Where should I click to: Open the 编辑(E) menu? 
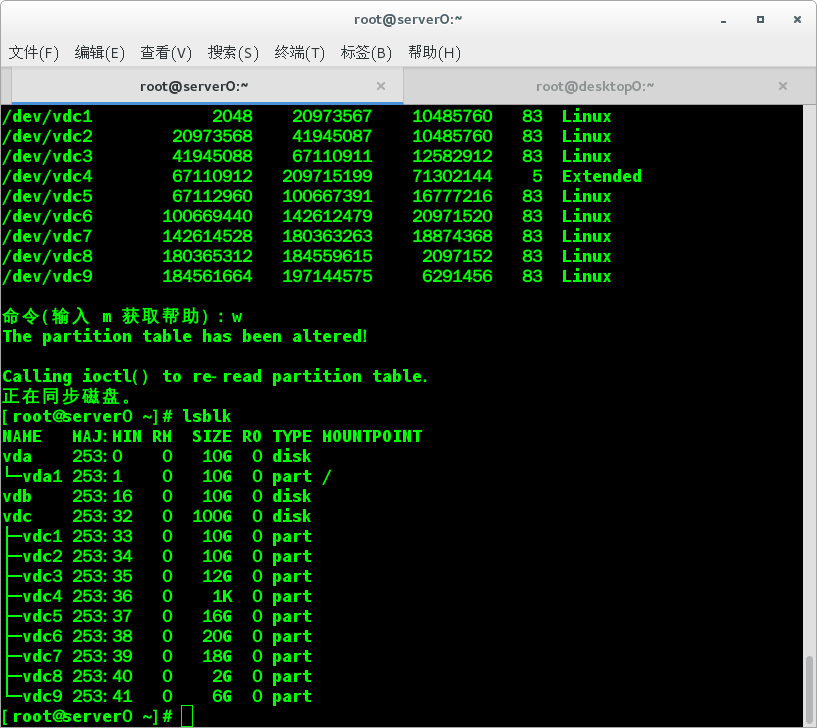click(x=100, y=53)
